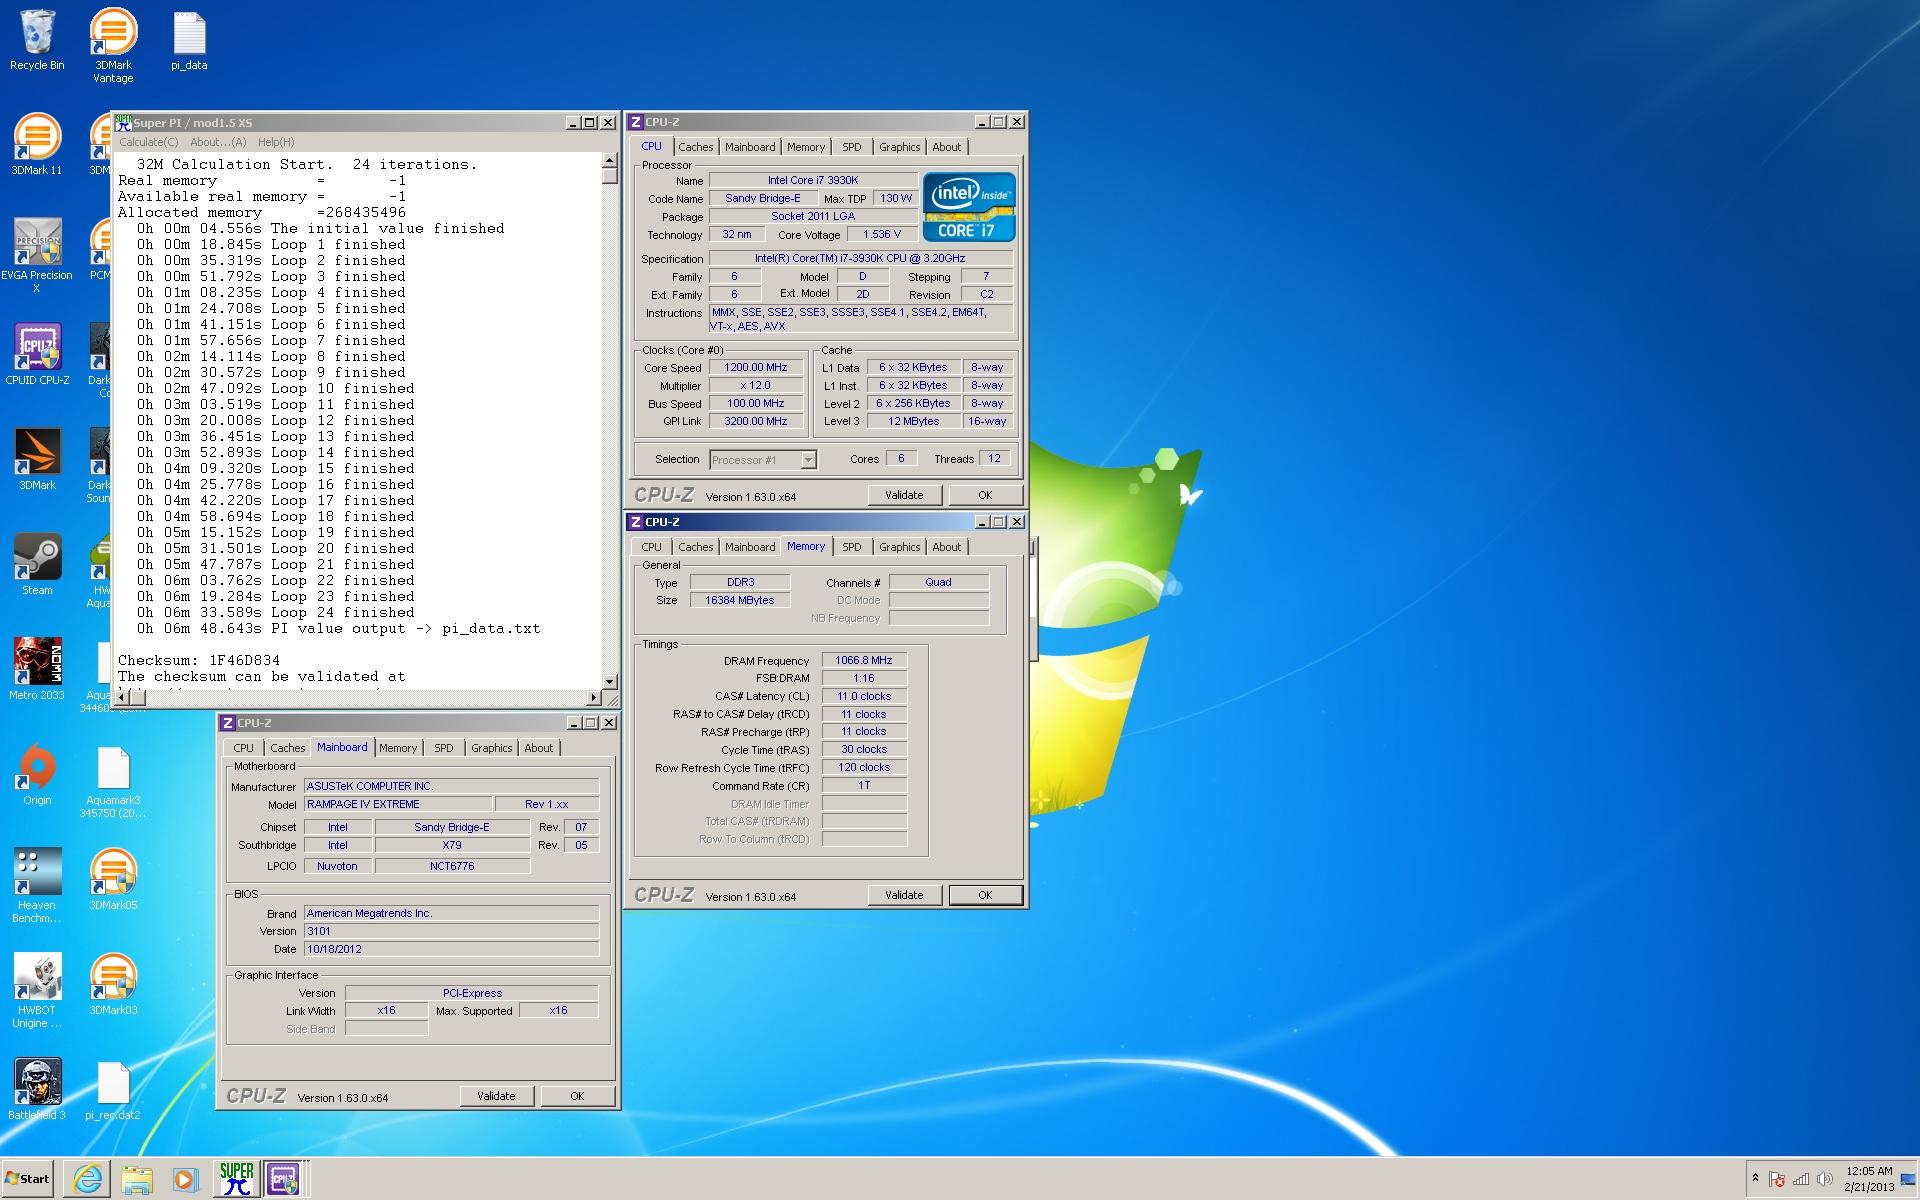
Task: Open the Recycle Bin desktop icon
Action: point(37,41)
